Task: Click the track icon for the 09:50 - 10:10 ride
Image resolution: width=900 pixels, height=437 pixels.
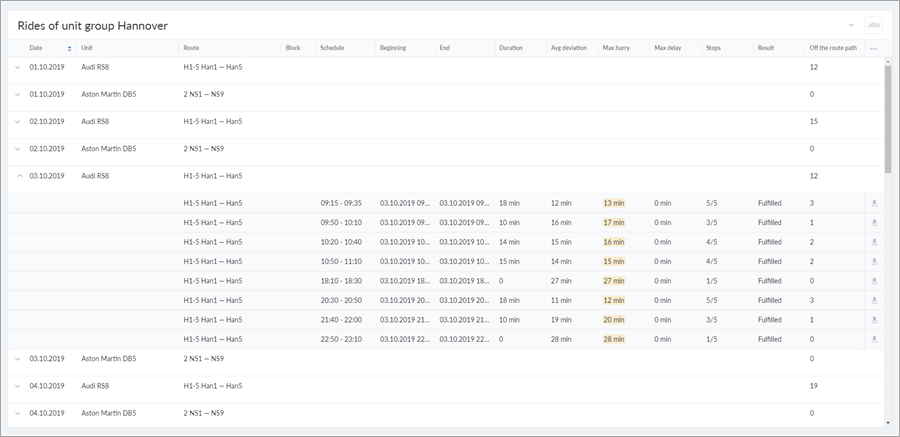Action: 874,222
